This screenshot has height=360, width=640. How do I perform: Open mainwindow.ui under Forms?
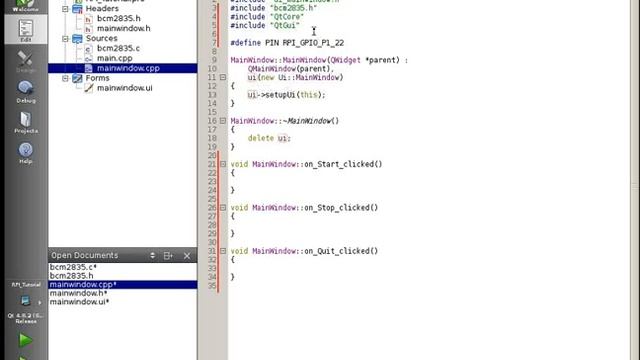coord(124,88)
